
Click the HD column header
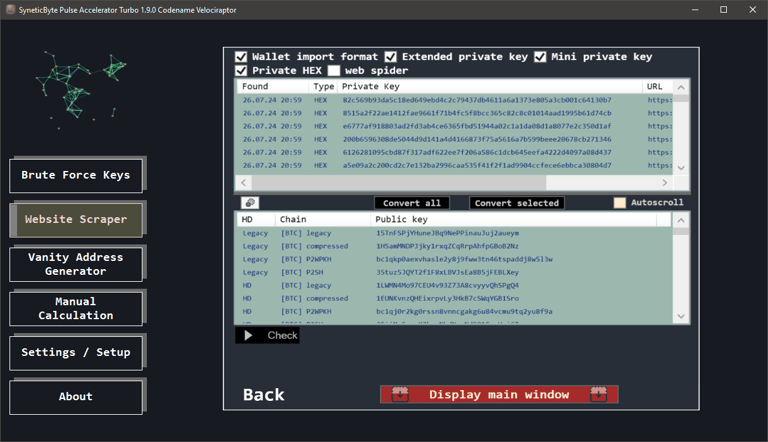[x=257, y=220]
